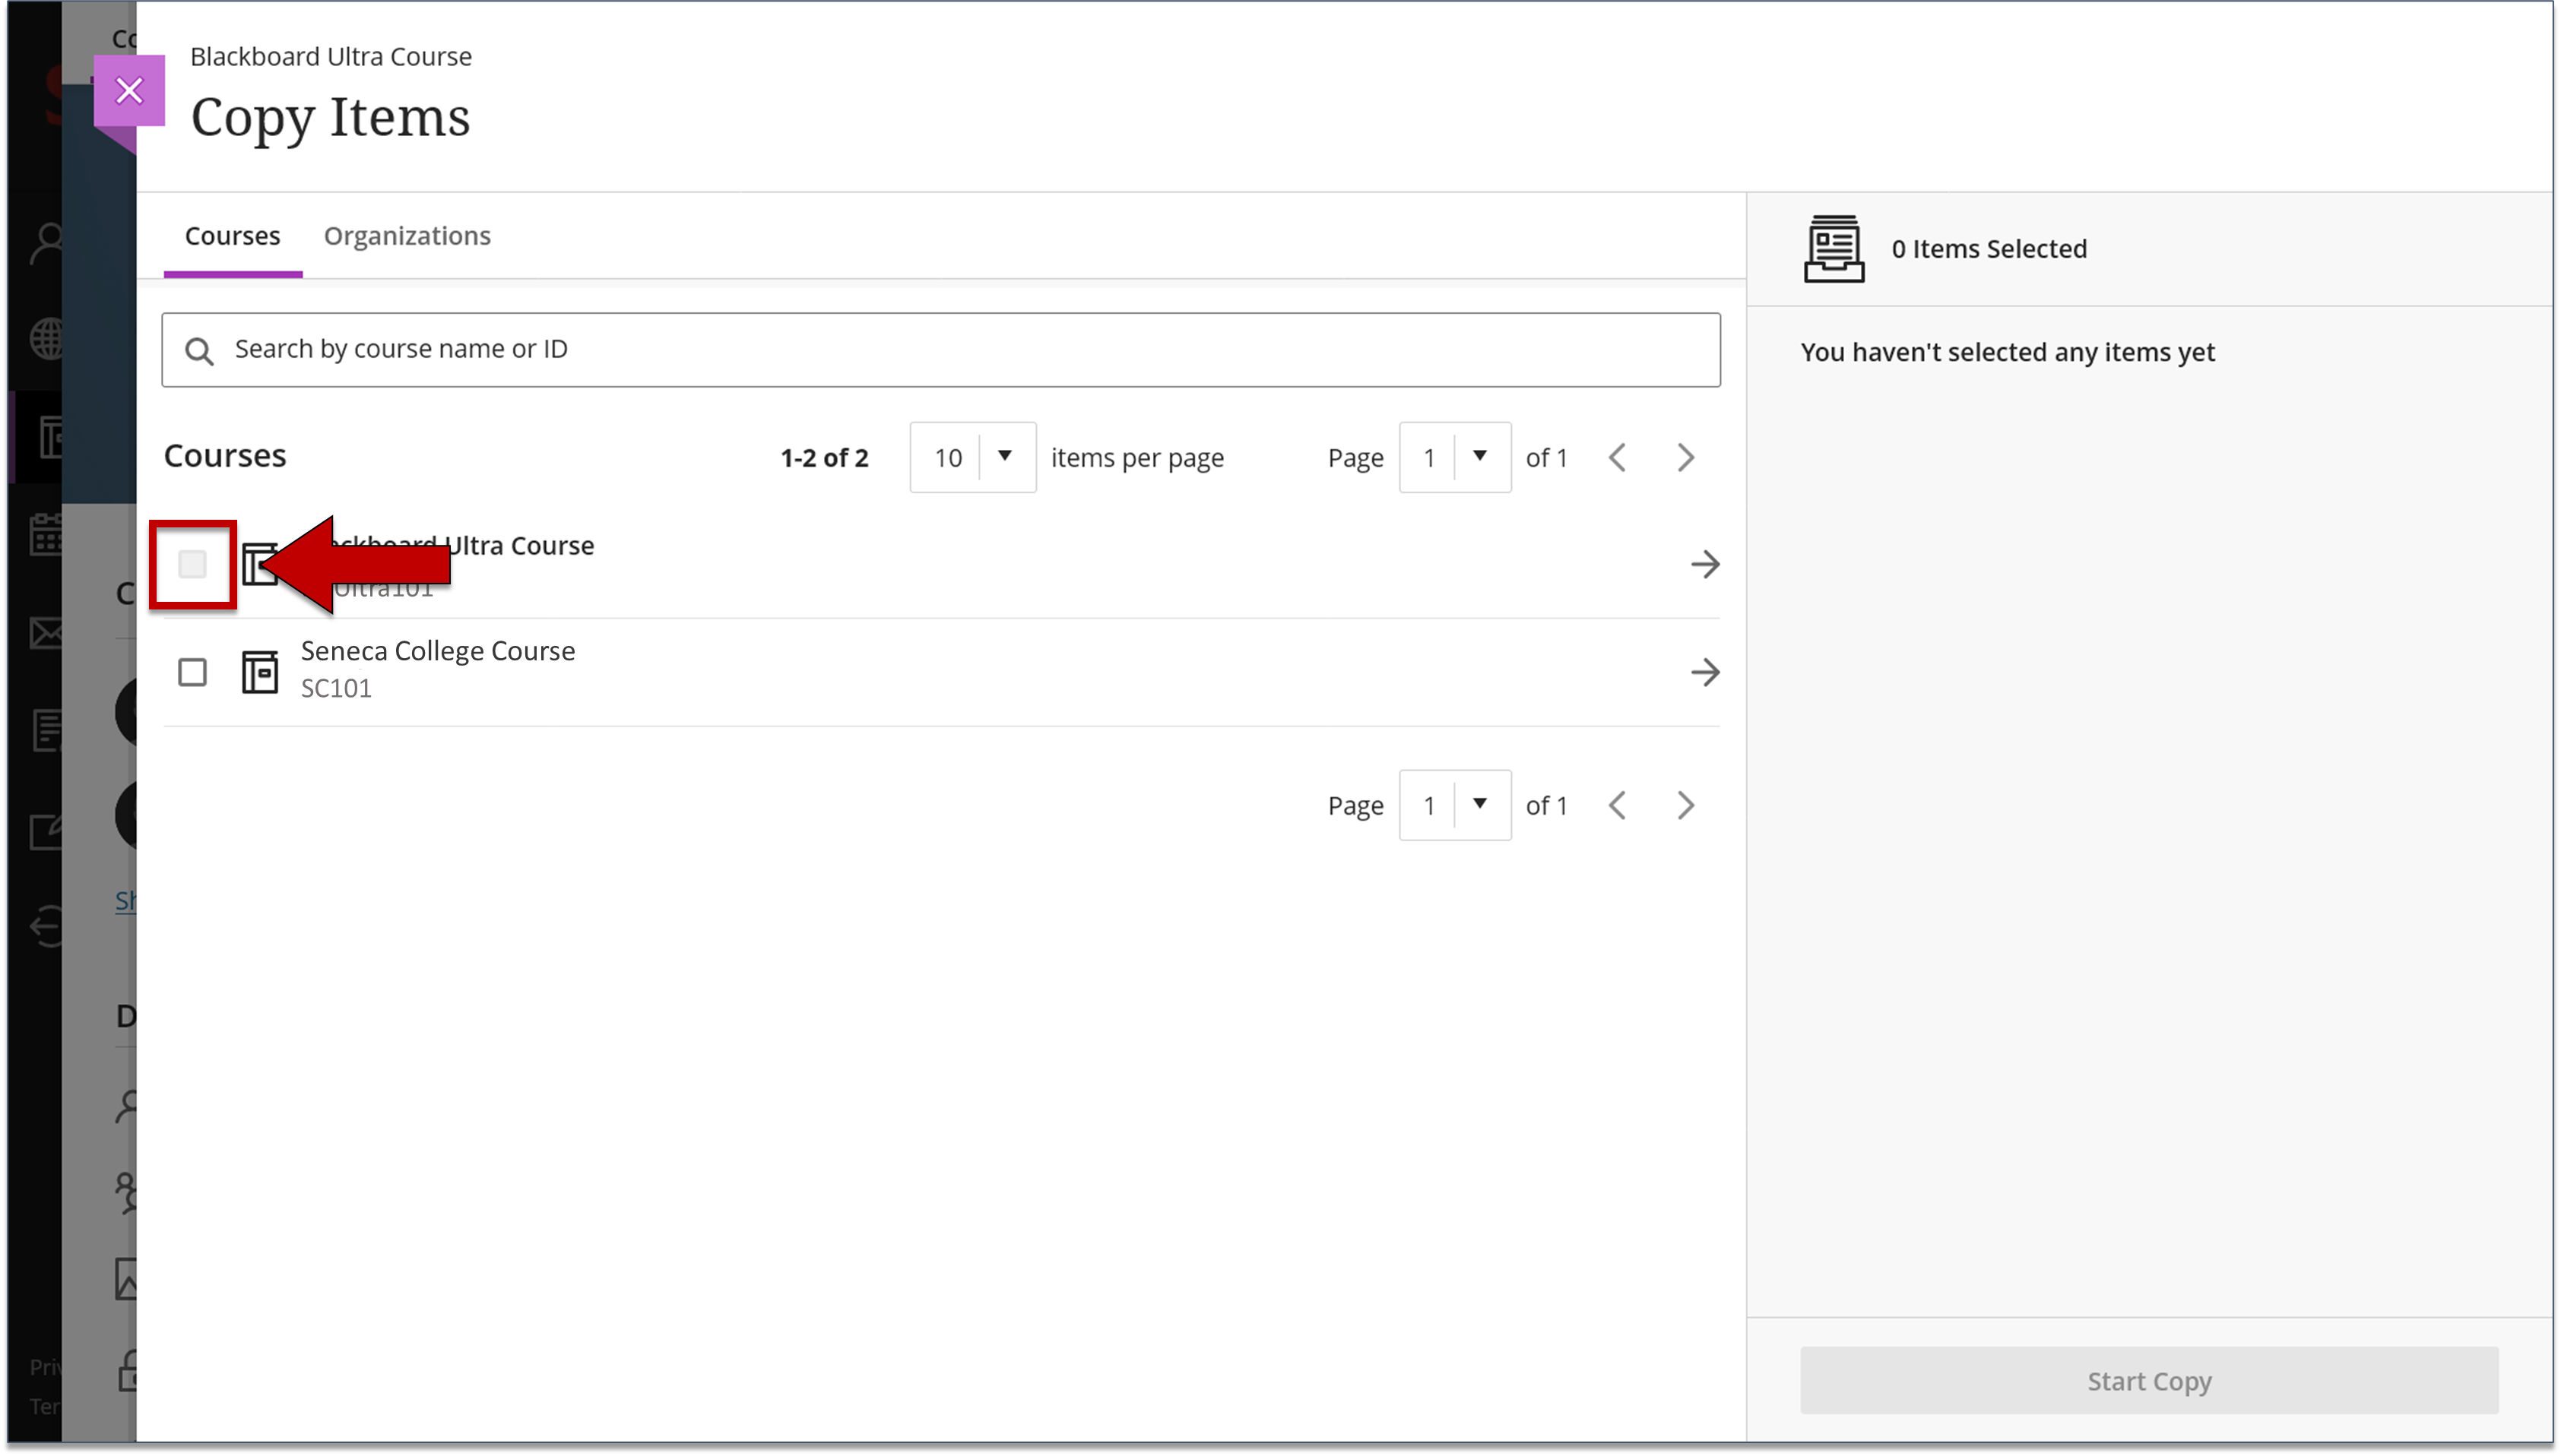
Task: Open Messages envelope in sidebar
Action: click(x=46, y=633)
